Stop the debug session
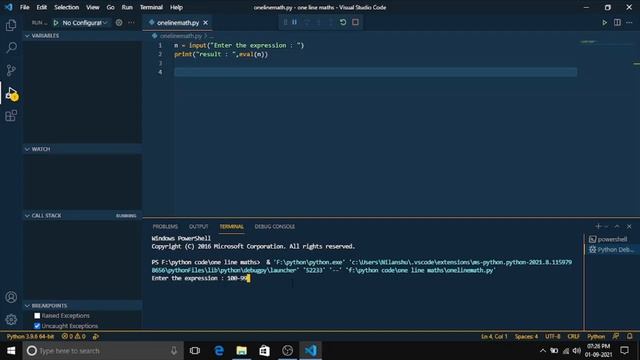 click(x=356, y=22)
